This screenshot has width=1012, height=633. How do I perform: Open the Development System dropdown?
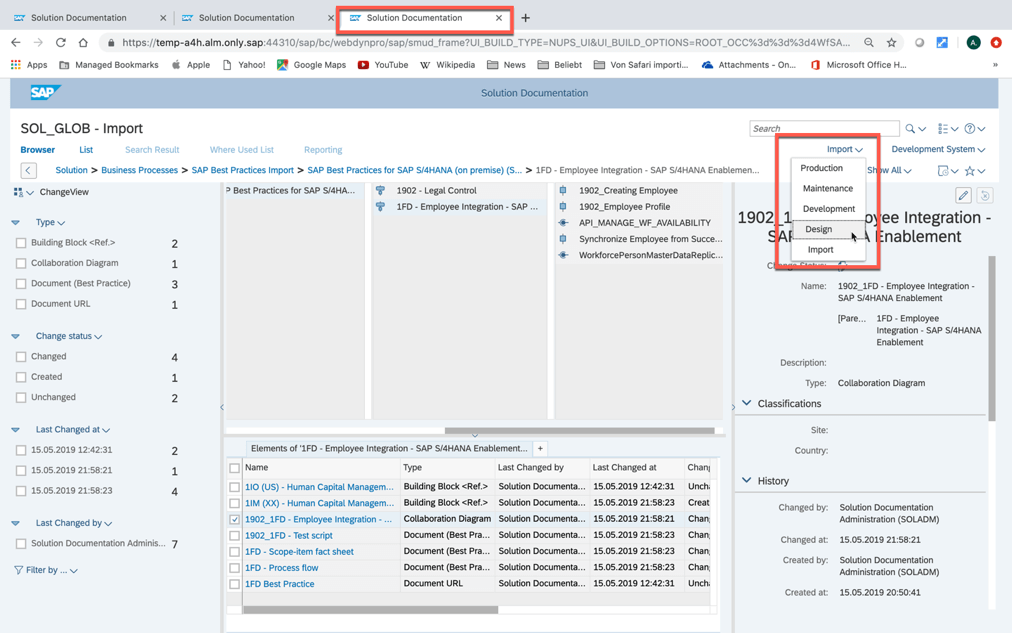click(938, 149)
